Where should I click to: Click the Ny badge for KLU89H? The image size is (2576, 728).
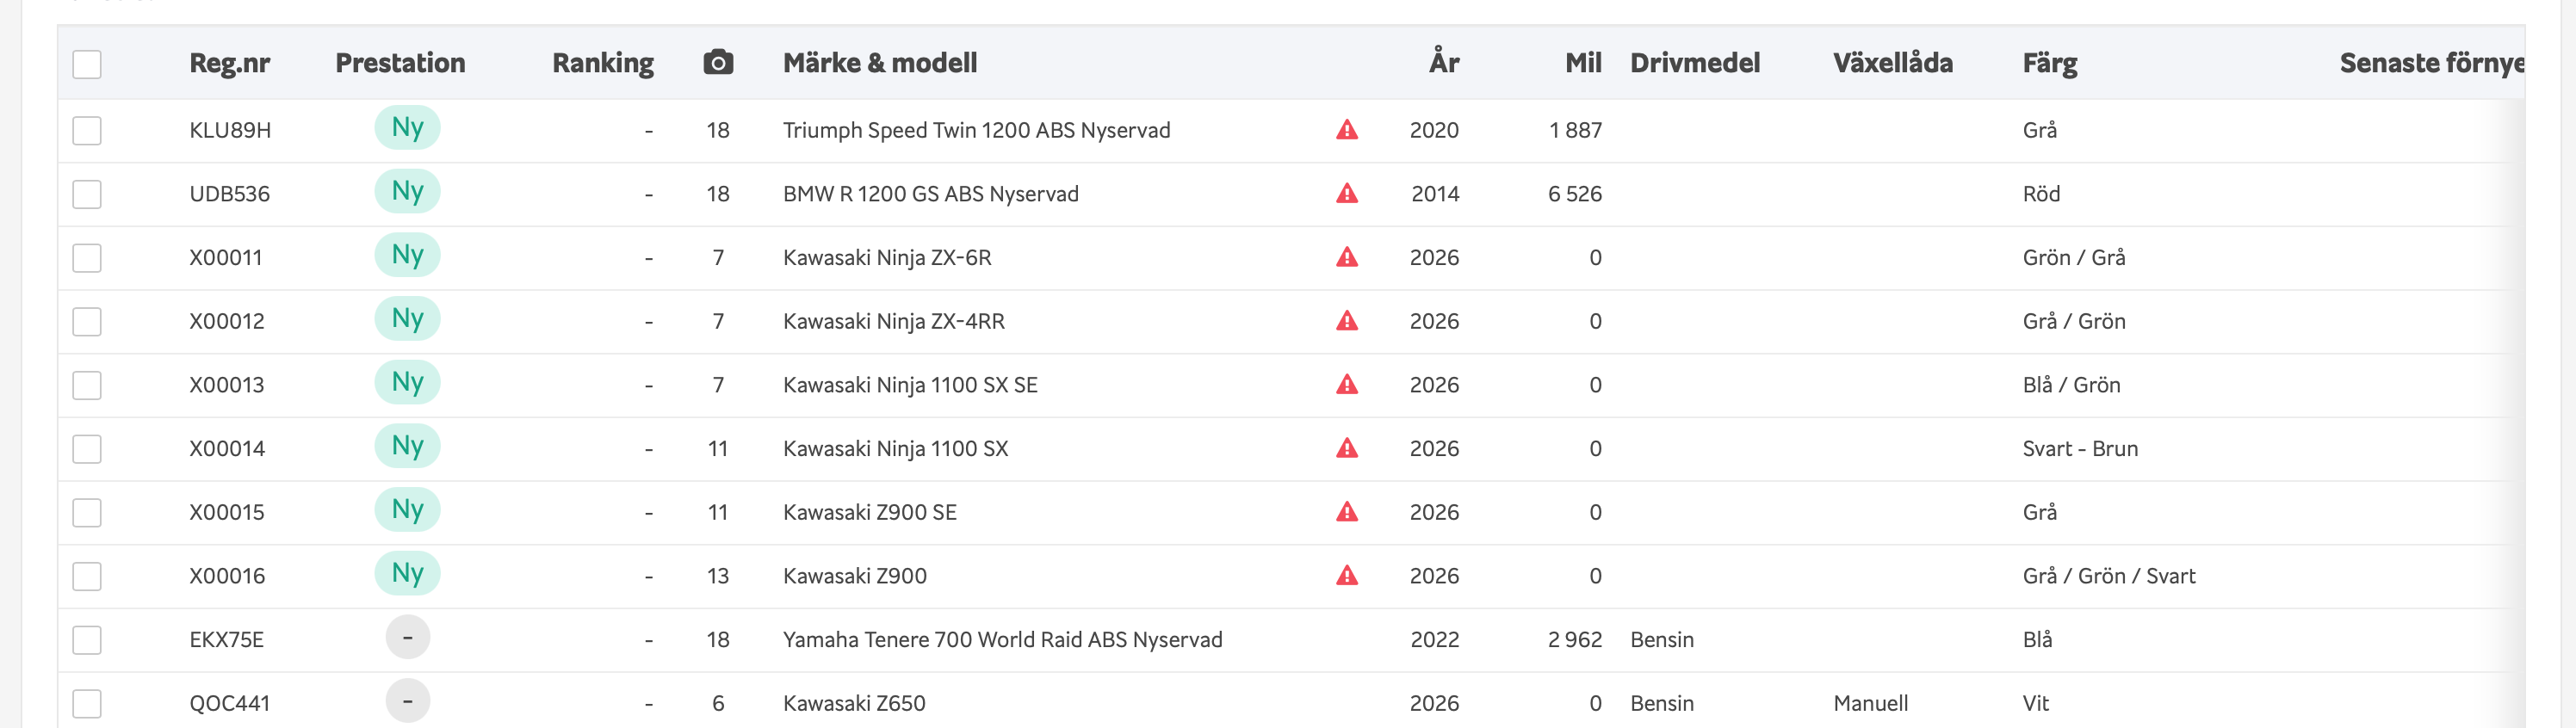pos(407,128)
